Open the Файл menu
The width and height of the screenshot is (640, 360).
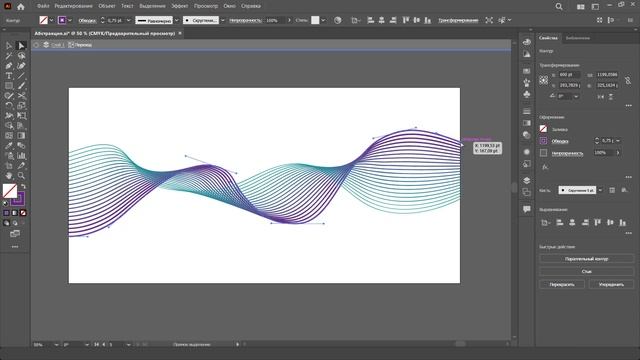(x=43, y=6)
